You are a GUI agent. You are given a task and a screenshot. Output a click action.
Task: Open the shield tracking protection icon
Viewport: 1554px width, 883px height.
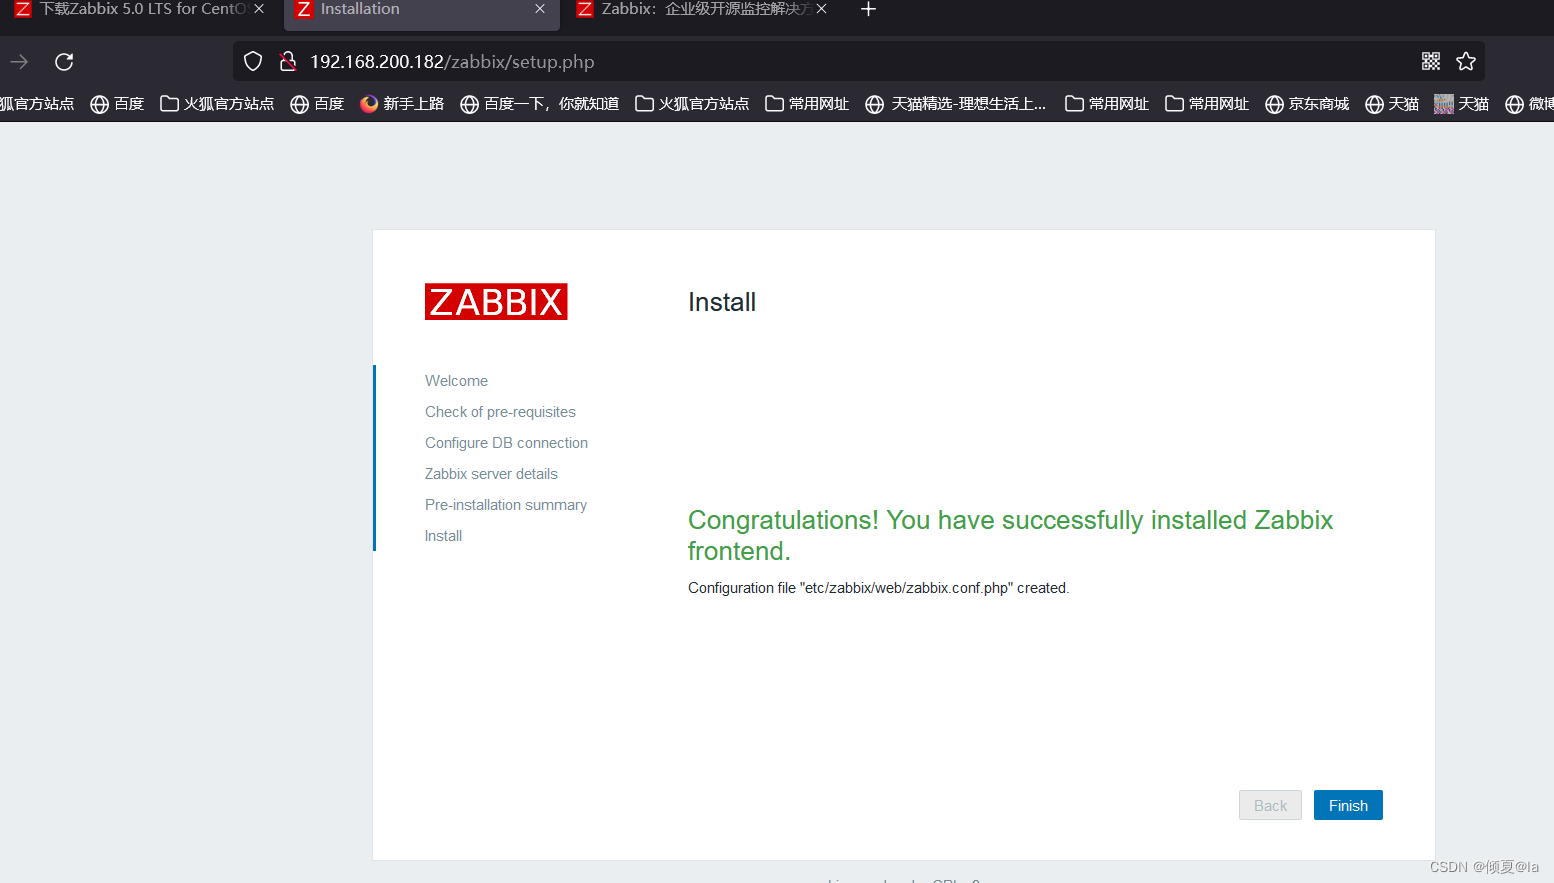[x=253, y=62]
